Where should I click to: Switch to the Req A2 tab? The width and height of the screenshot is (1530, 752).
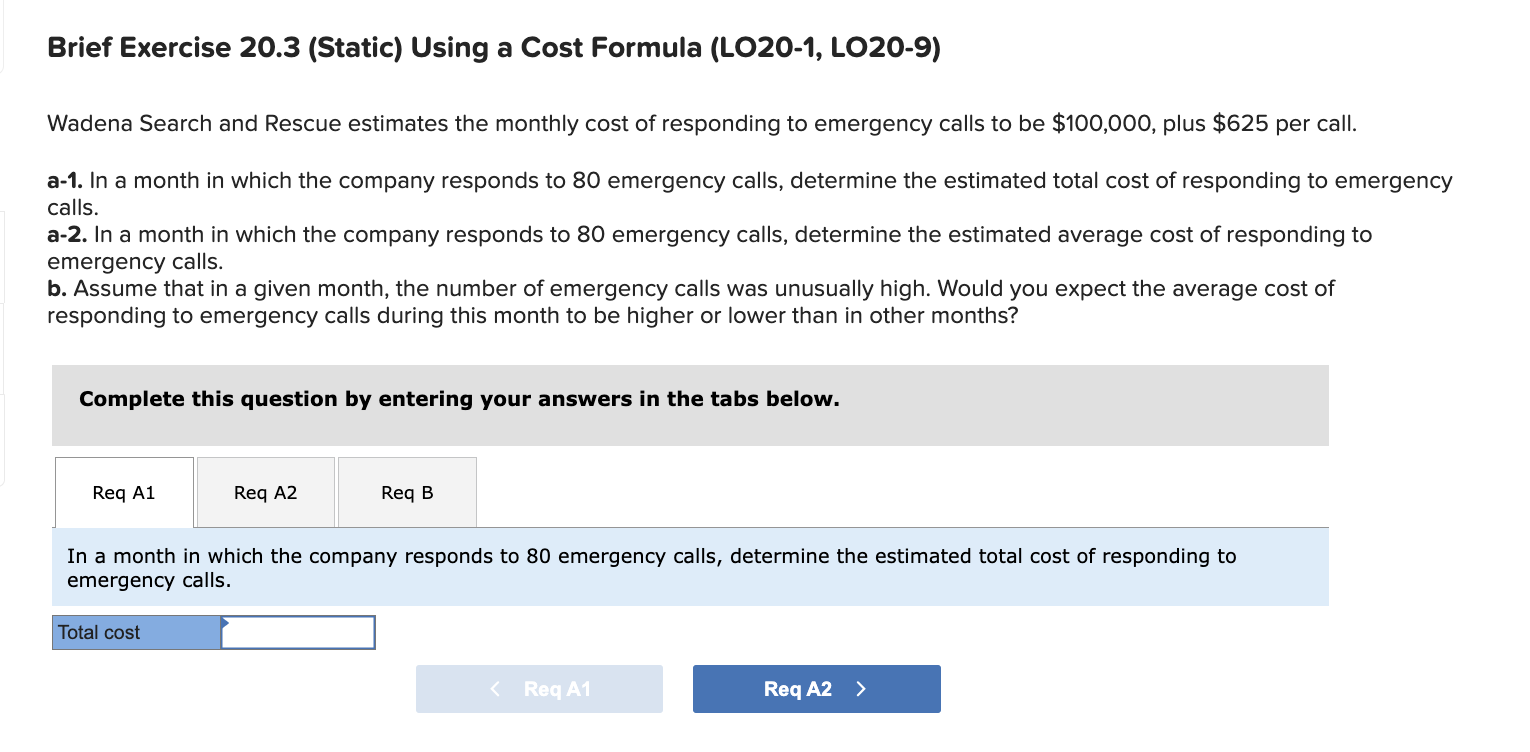pyautogui.click(x=265, y=492)
